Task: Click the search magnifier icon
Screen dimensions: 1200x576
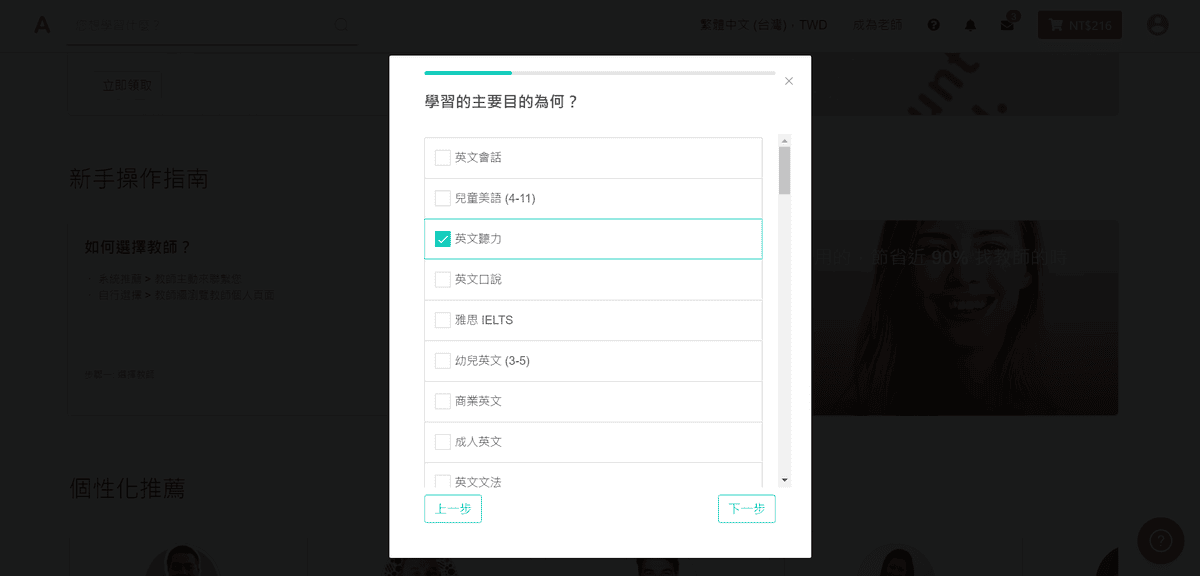Action: click(x=340, y=22)
